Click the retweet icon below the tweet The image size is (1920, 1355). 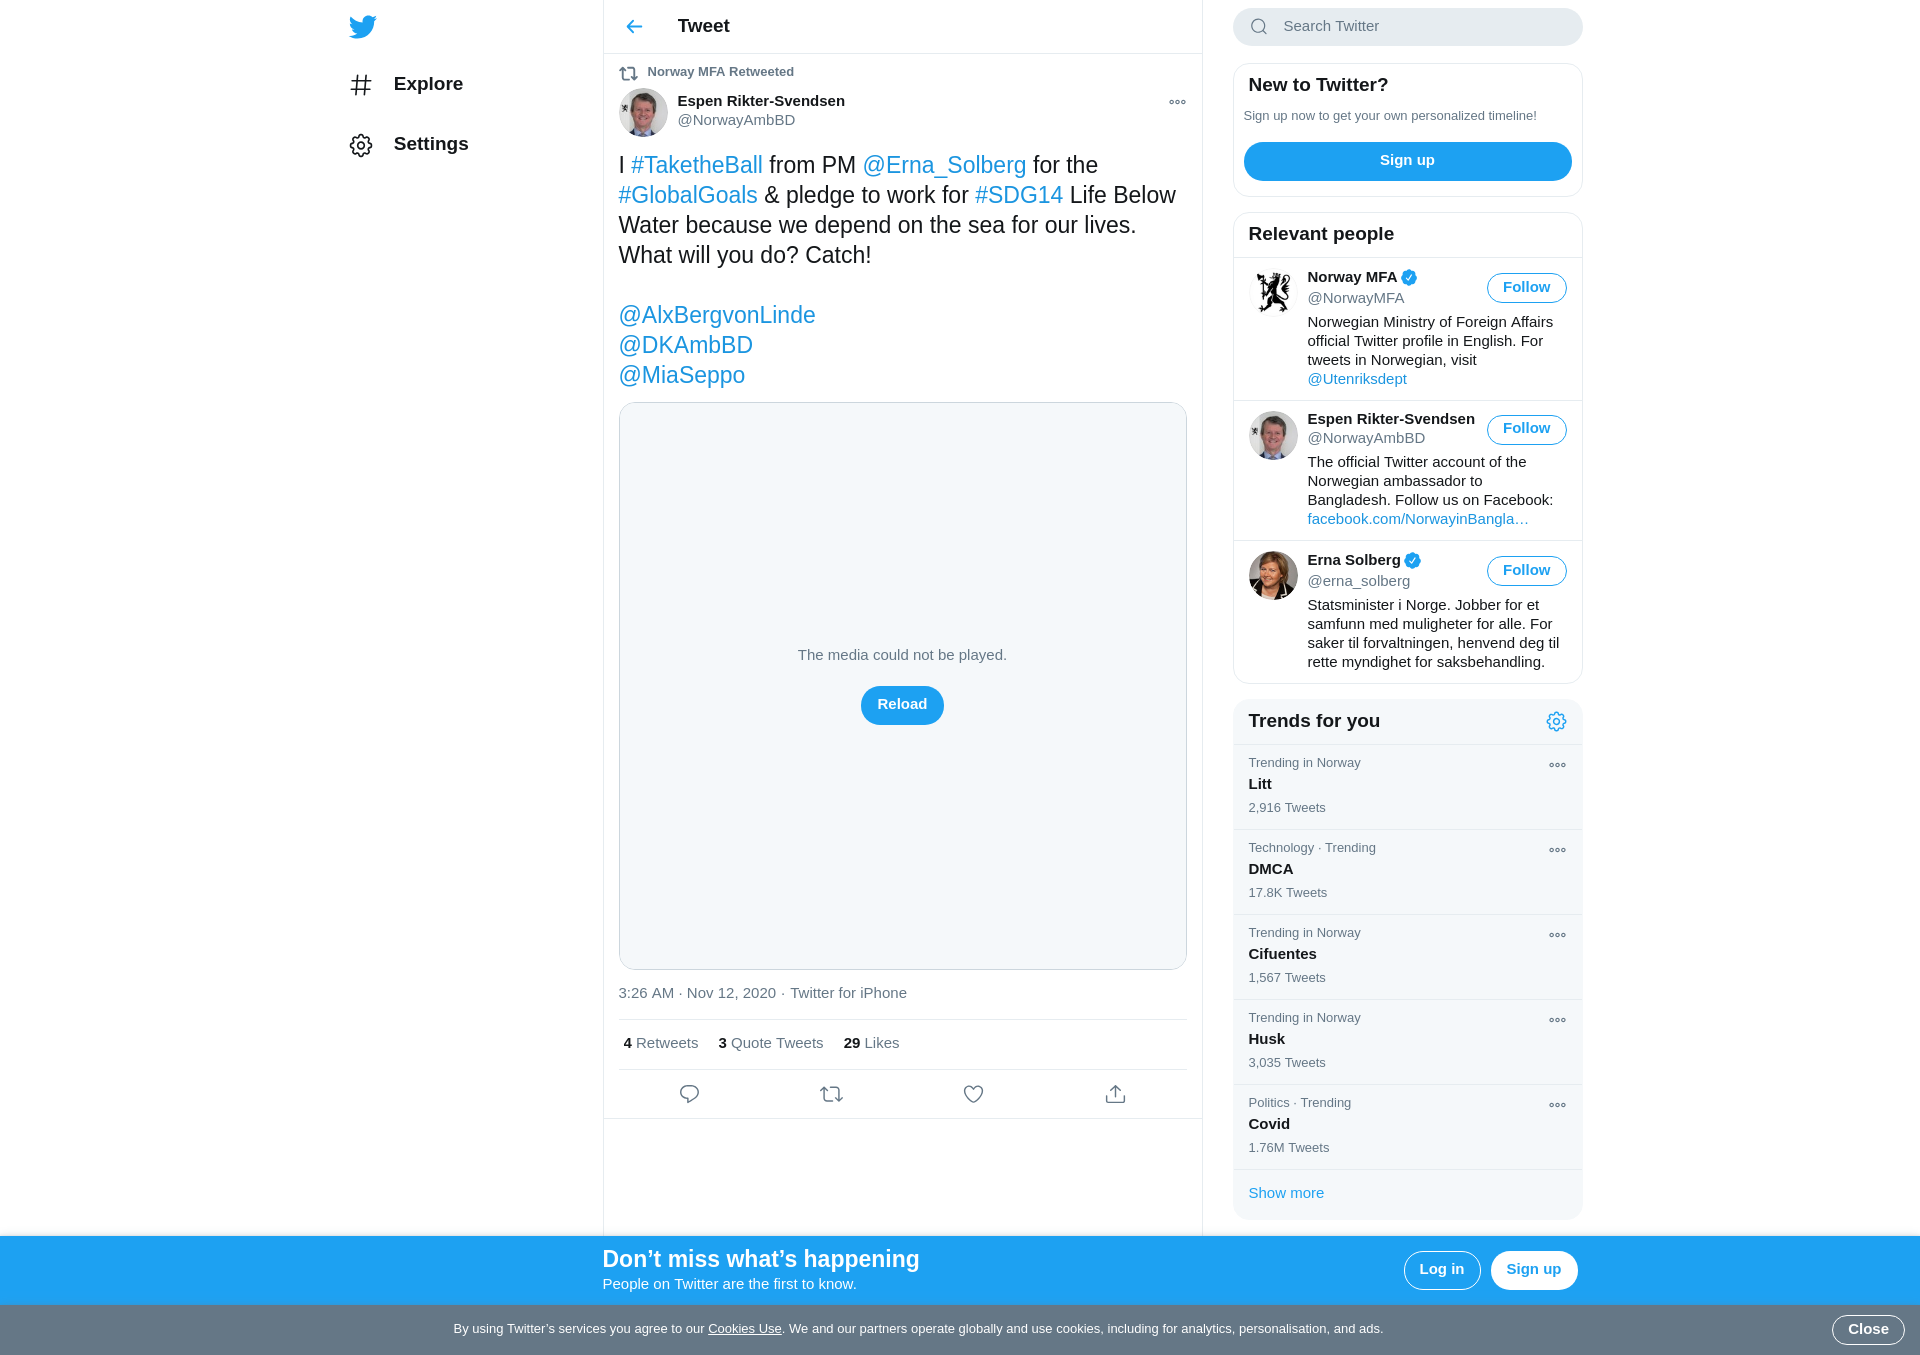831,1094
